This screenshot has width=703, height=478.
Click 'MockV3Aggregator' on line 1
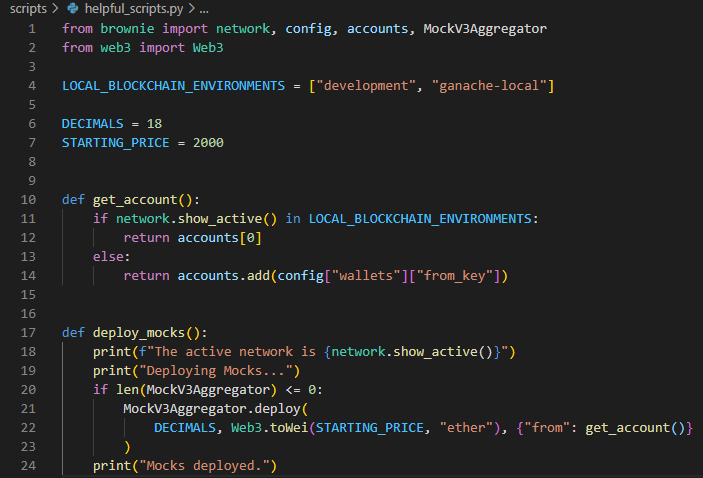click(x=485, y=29)
